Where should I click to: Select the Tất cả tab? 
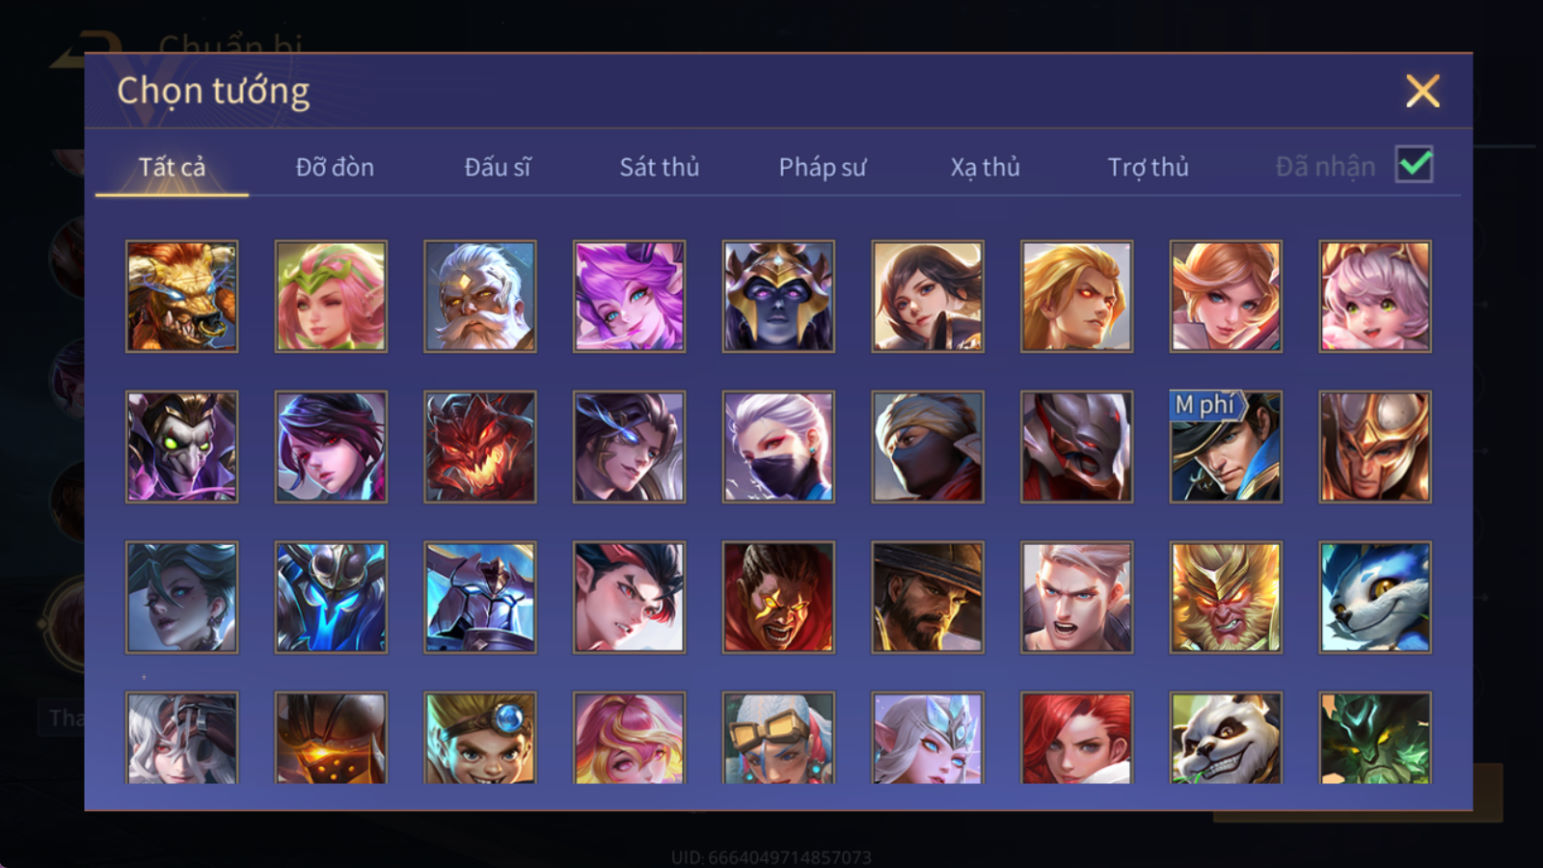point(172,167)
